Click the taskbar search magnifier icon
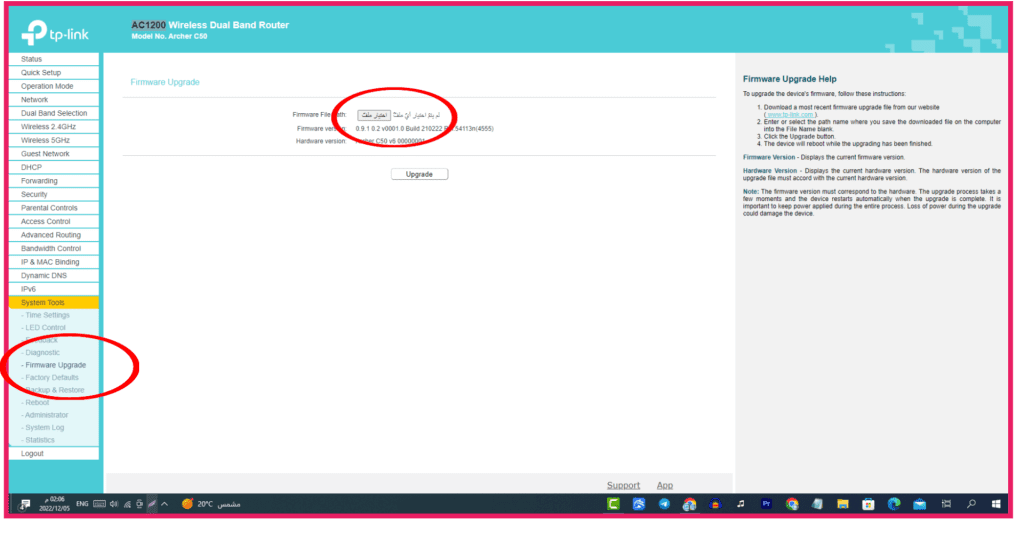The width and height of the screenshot is (1024, 533). click(x=971, y=504)
